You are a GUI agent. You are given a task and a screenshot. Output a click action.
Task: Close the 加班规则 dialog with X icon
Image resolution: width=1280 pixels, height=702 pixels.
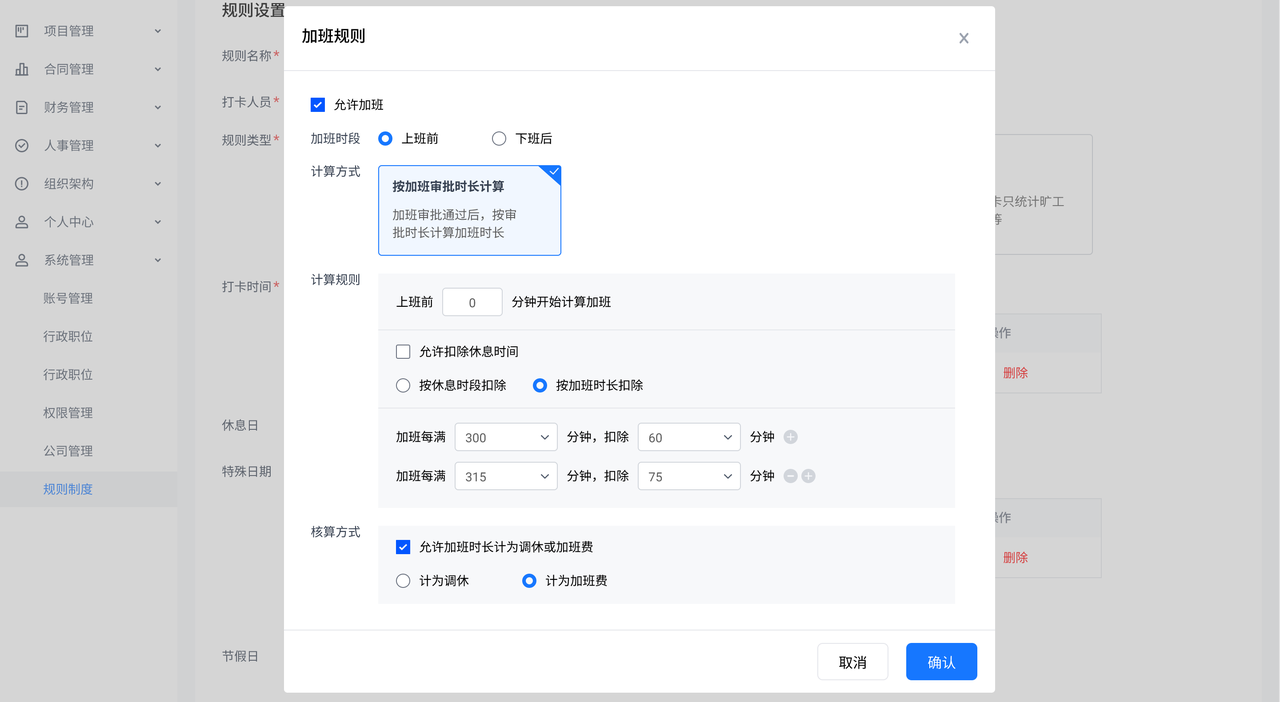pos(964,38)
